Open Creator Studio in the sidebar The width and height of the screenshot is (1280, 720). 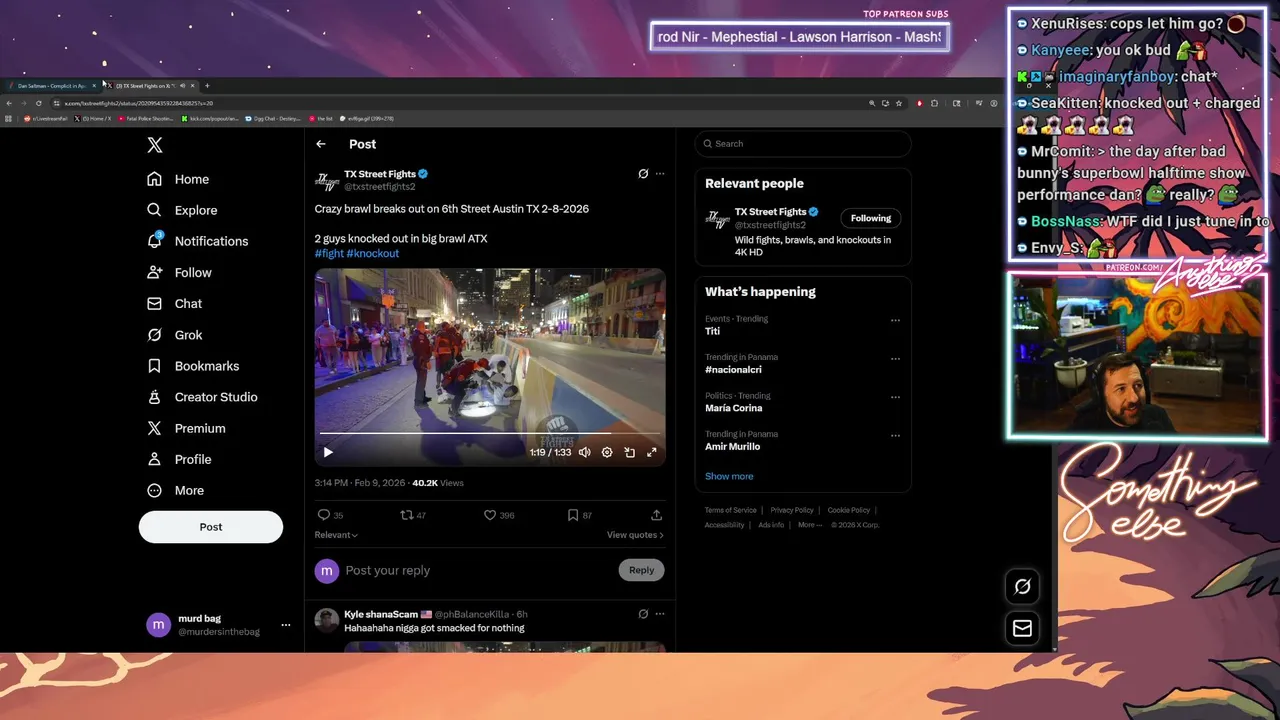click(202, 397)
